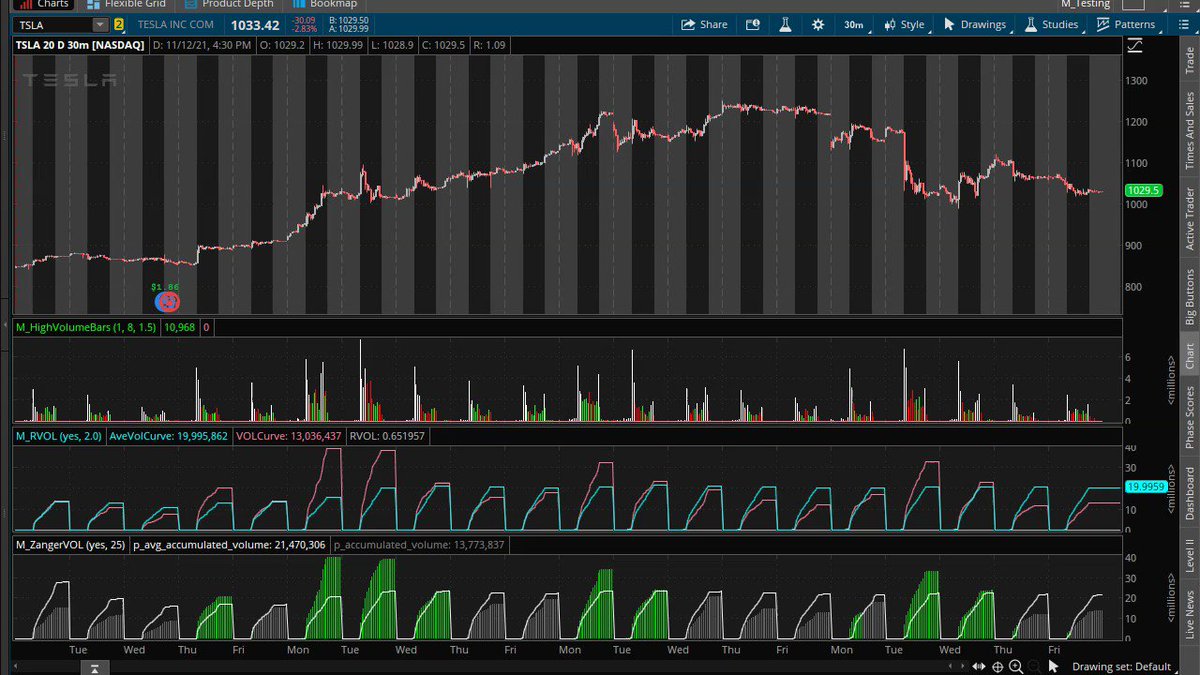1200x675 pixels.
Task: Click the AveVolCurve value label
Action: coord(168,436)
